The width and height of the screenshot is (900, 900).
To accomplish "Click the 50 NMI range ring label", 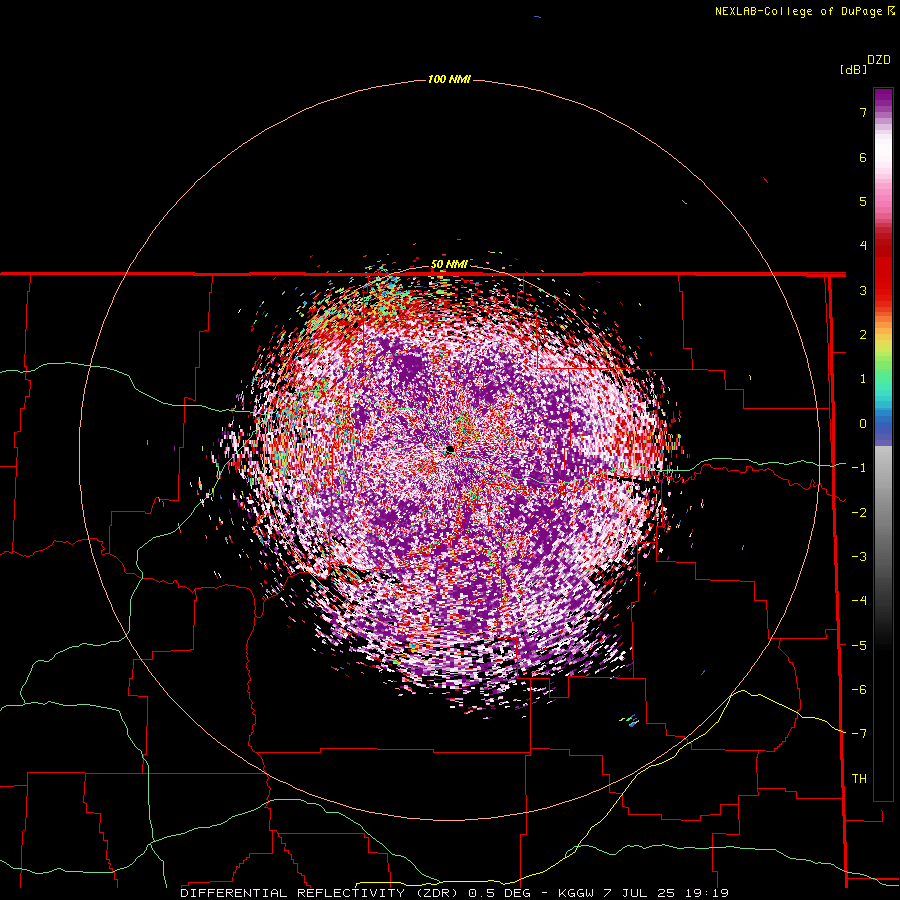I will tap(449, 264).
